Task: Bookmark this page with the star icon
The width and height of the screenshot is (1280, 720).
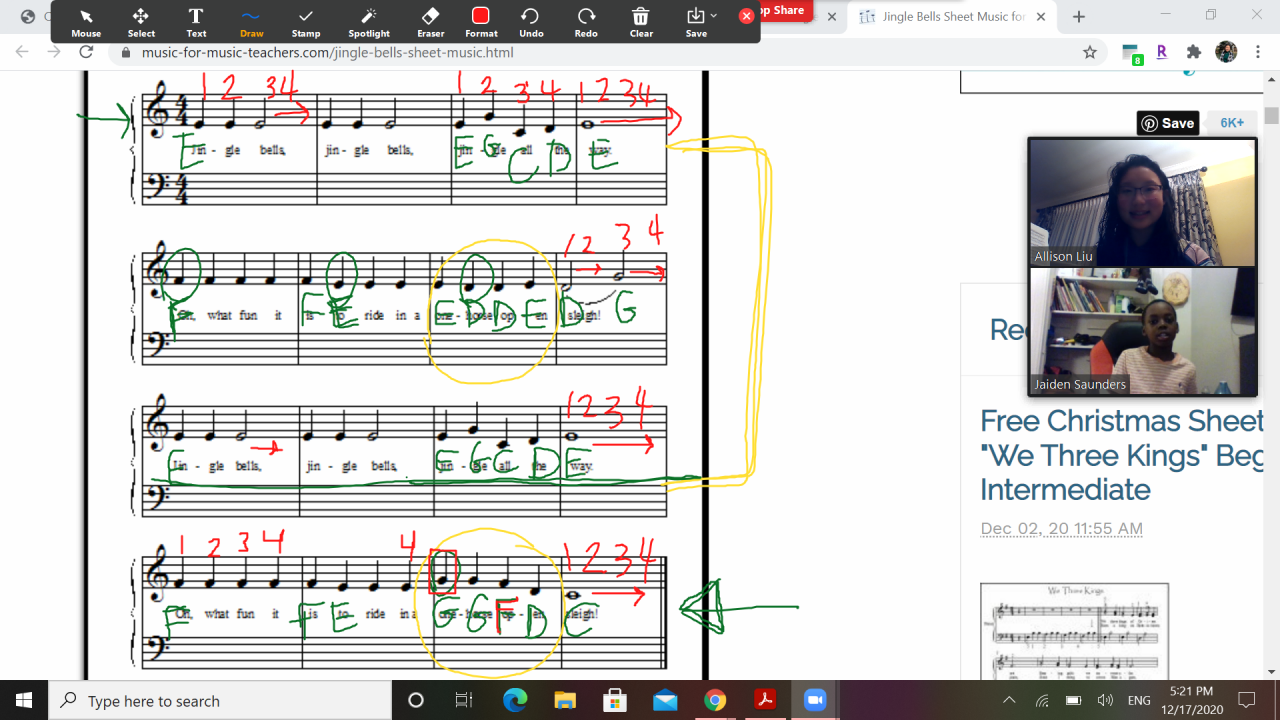Action: click(1090, 52)
